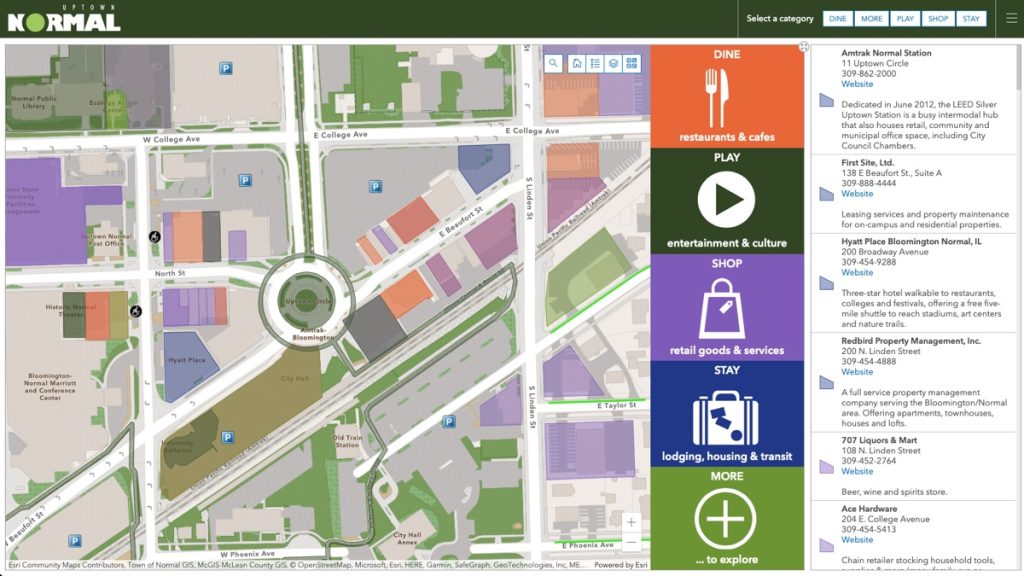Image resolution: width=1024 pixels, height=576 pixels.
Task: Open the DINE restaurants & cafes tile
Action: (x=727, y=97)
